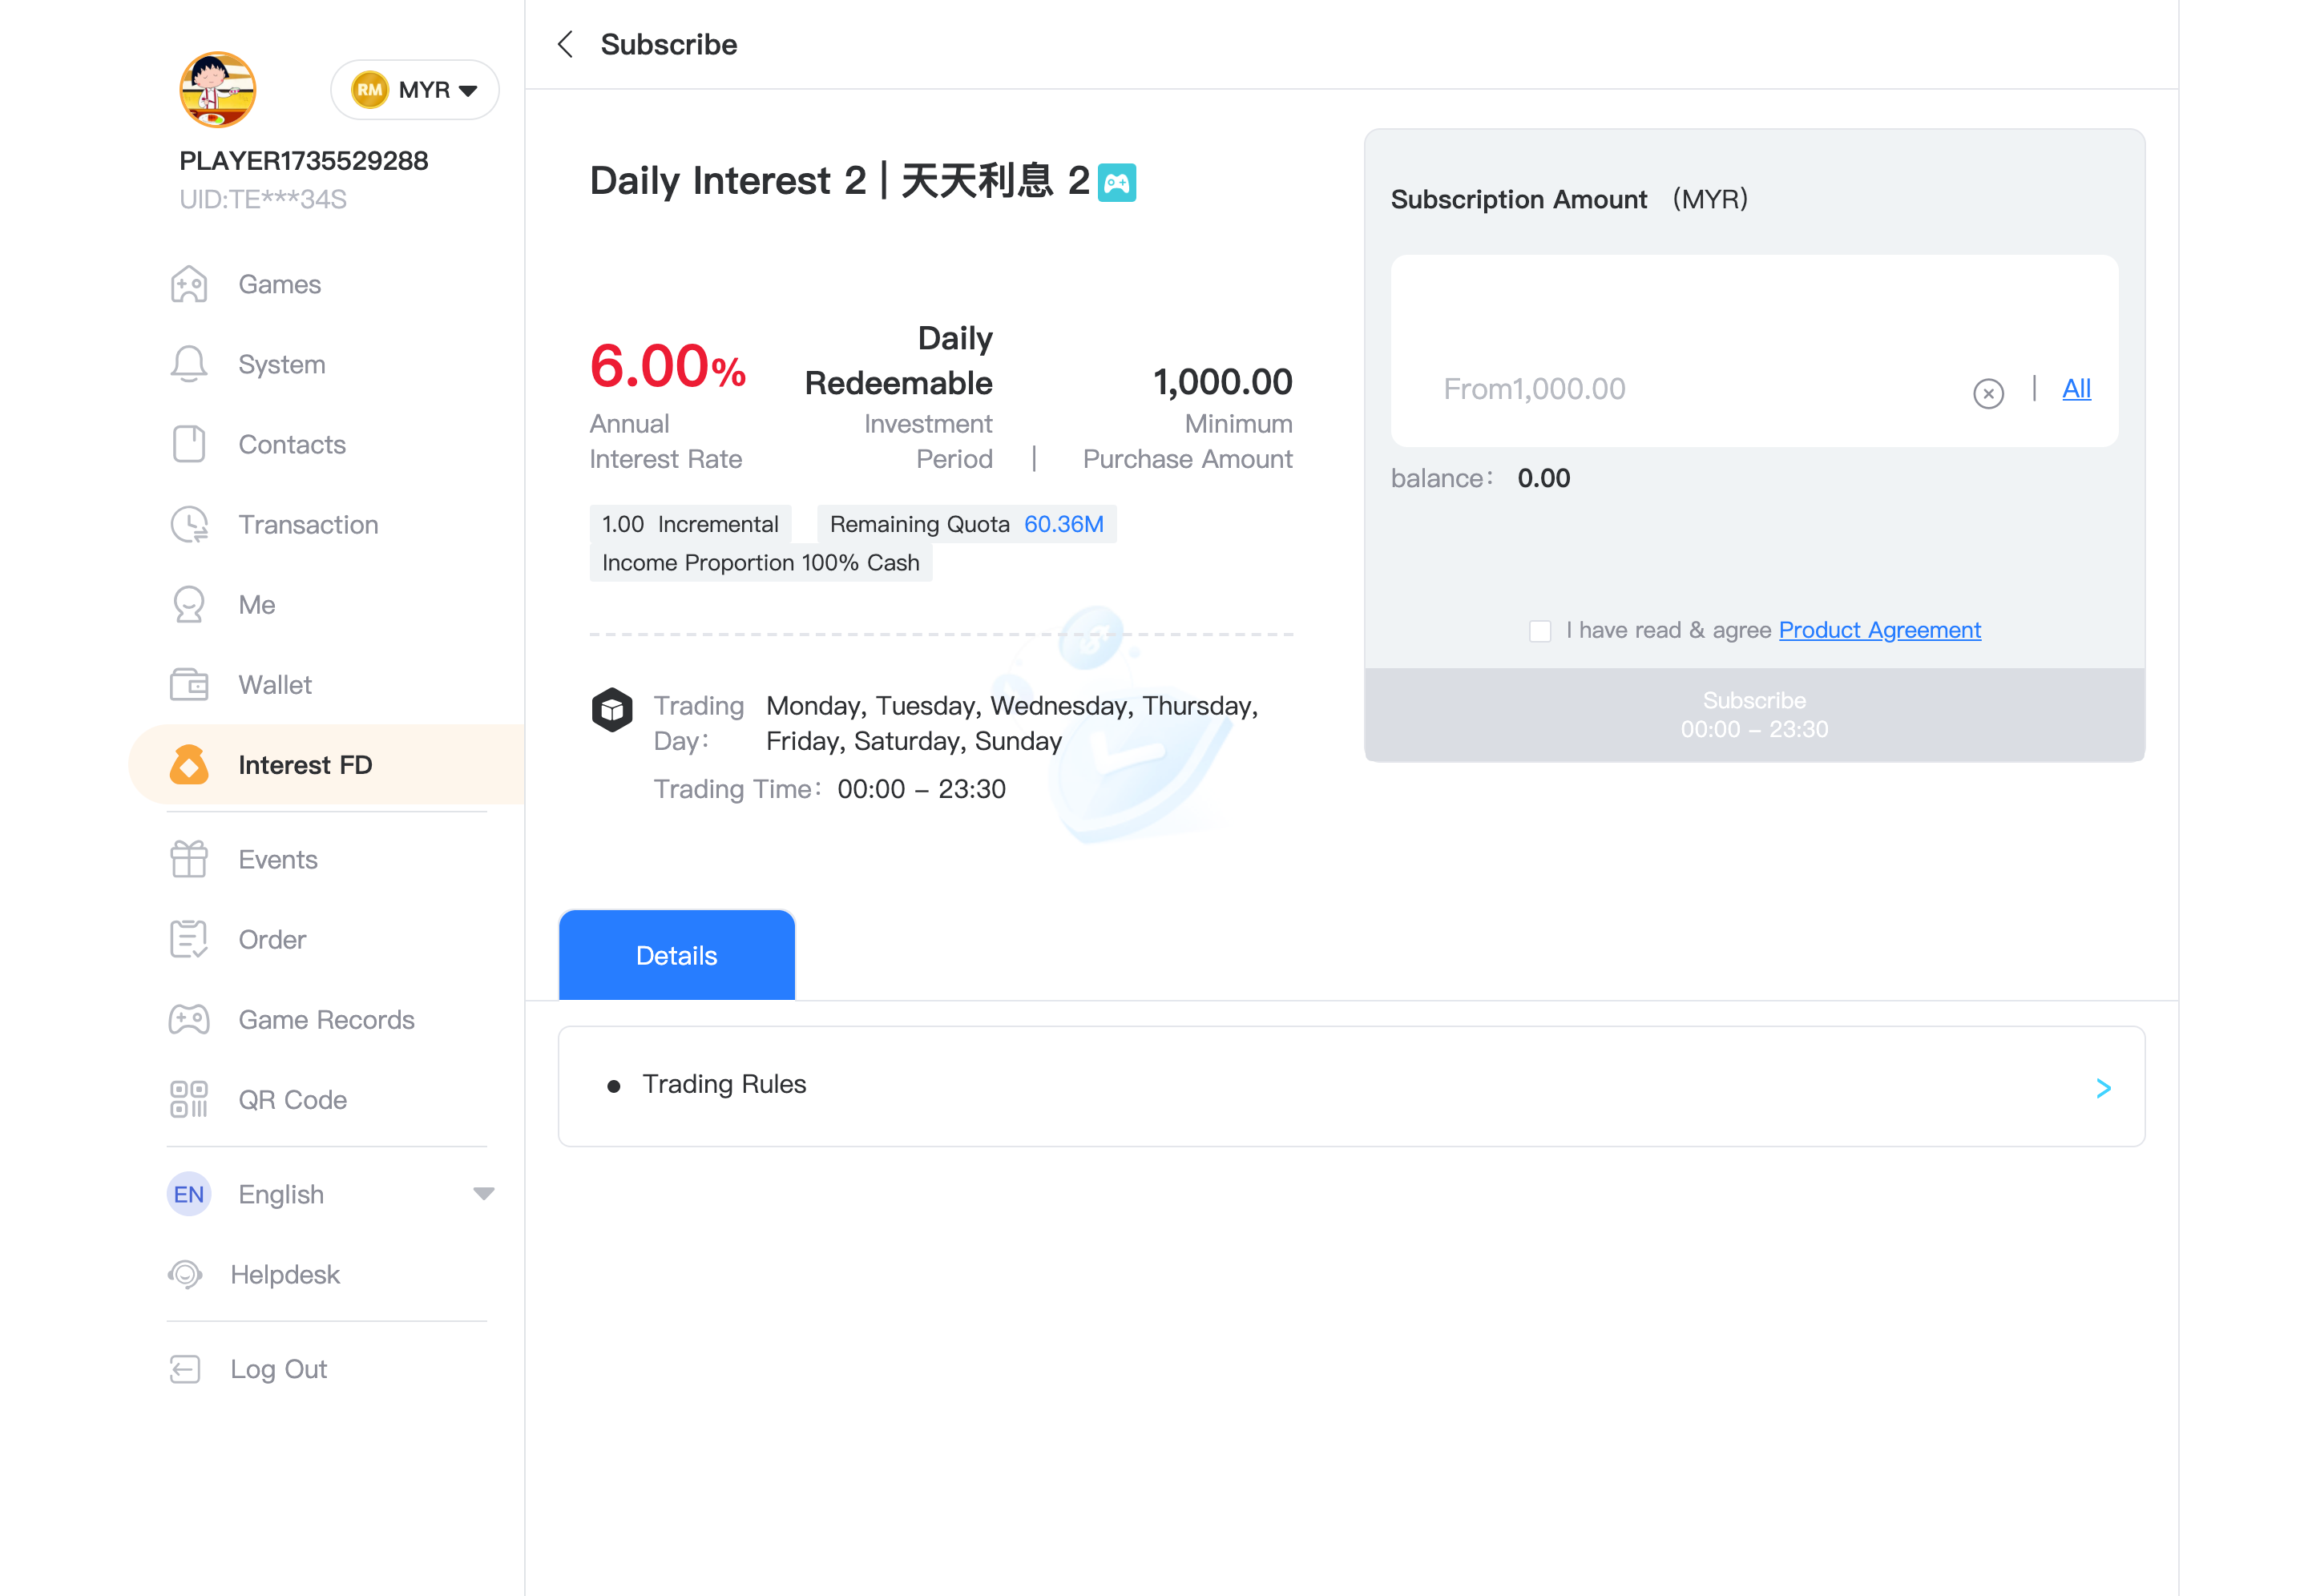Open the Game Records controller icon
This screenshot has width=2308, height=1596.
tap(189, 1019)
